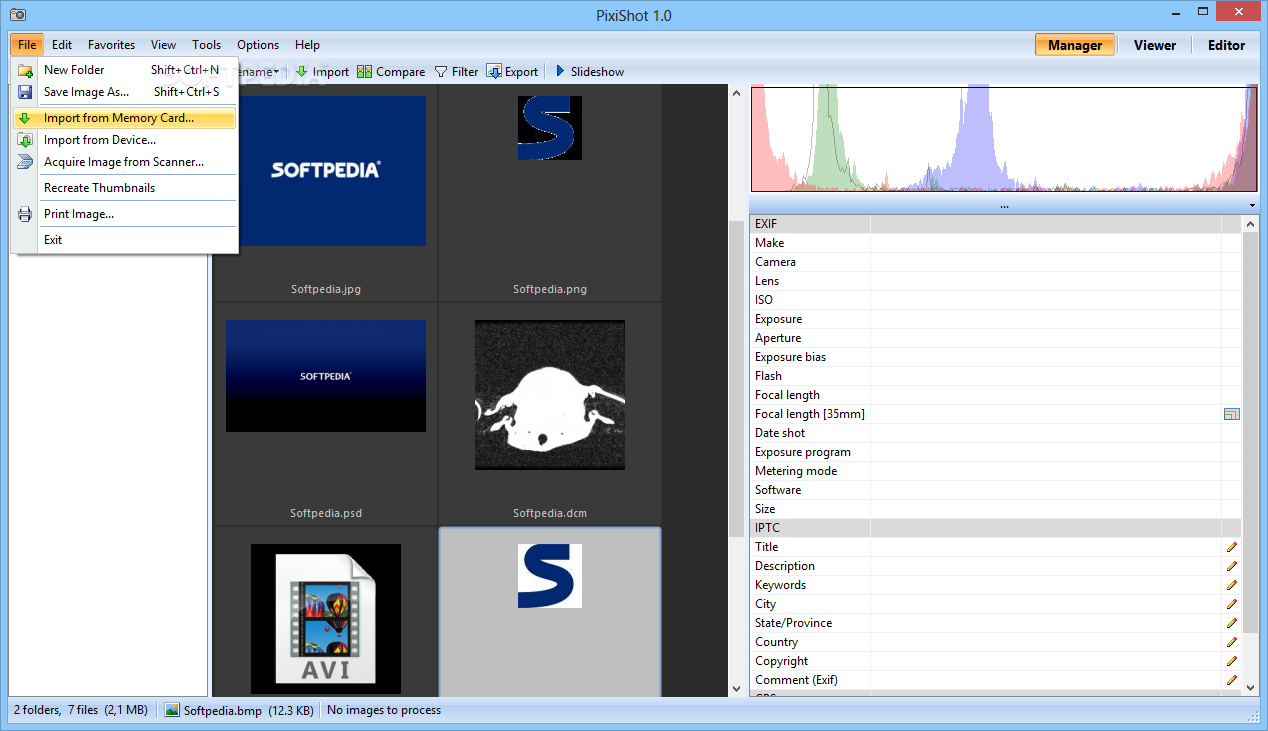
Task: Click the Import toolbar button label
Action: [331, 72]
